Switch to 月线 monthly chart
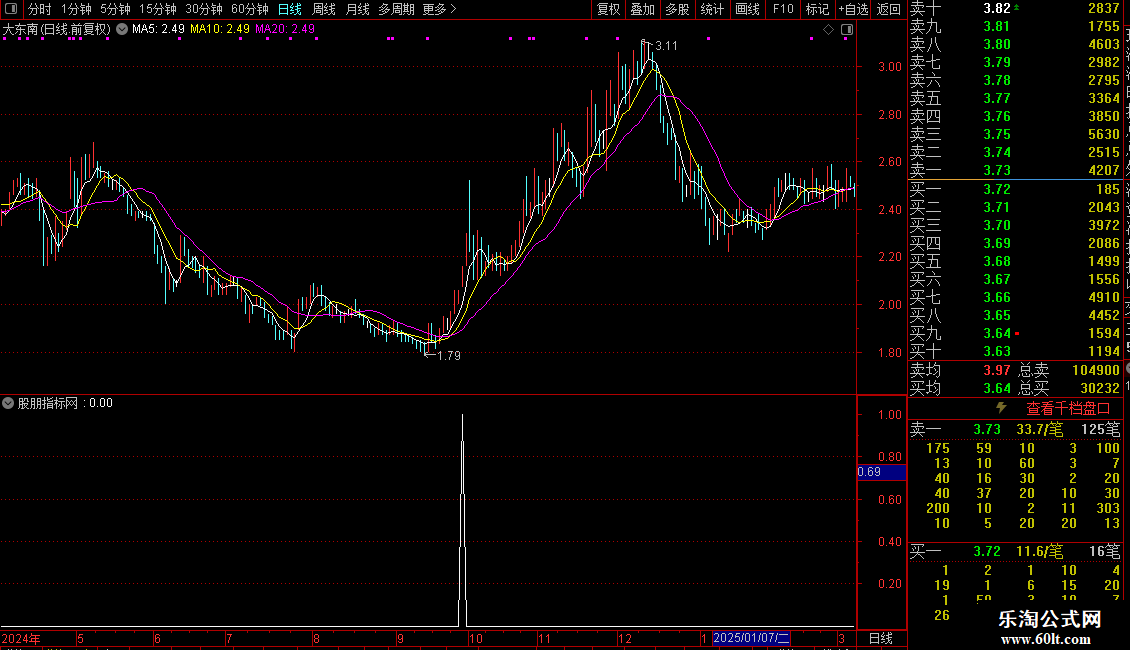 357,9
